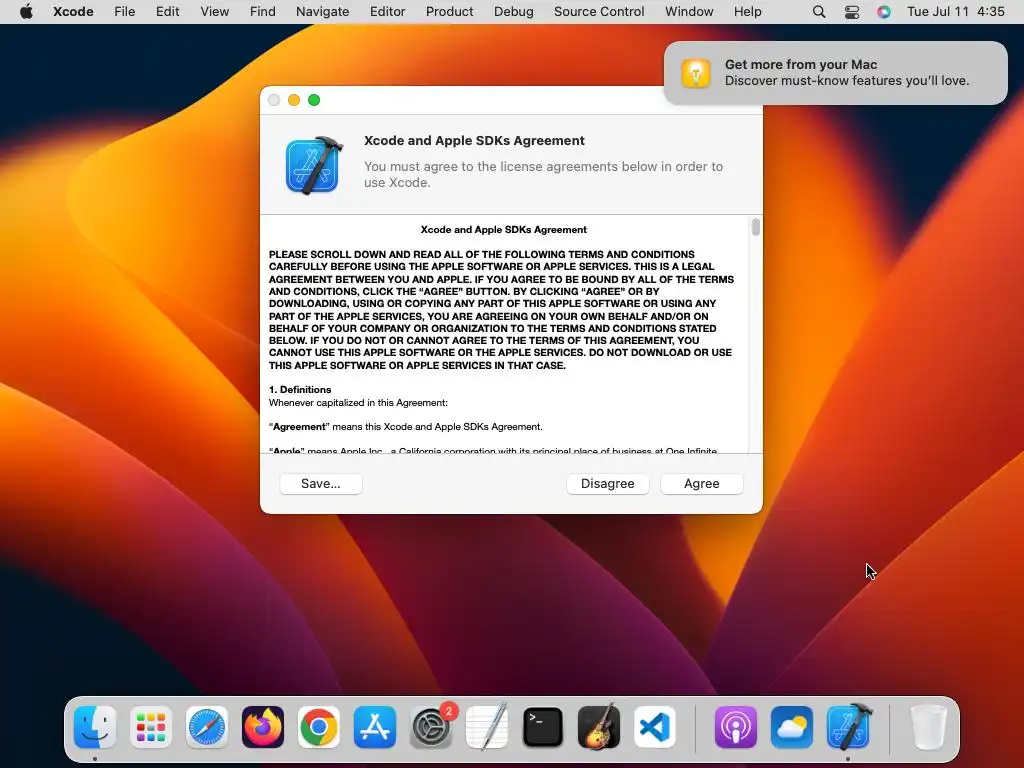
Task: Click the line defining "Agreement"
Action: (406, 427)
